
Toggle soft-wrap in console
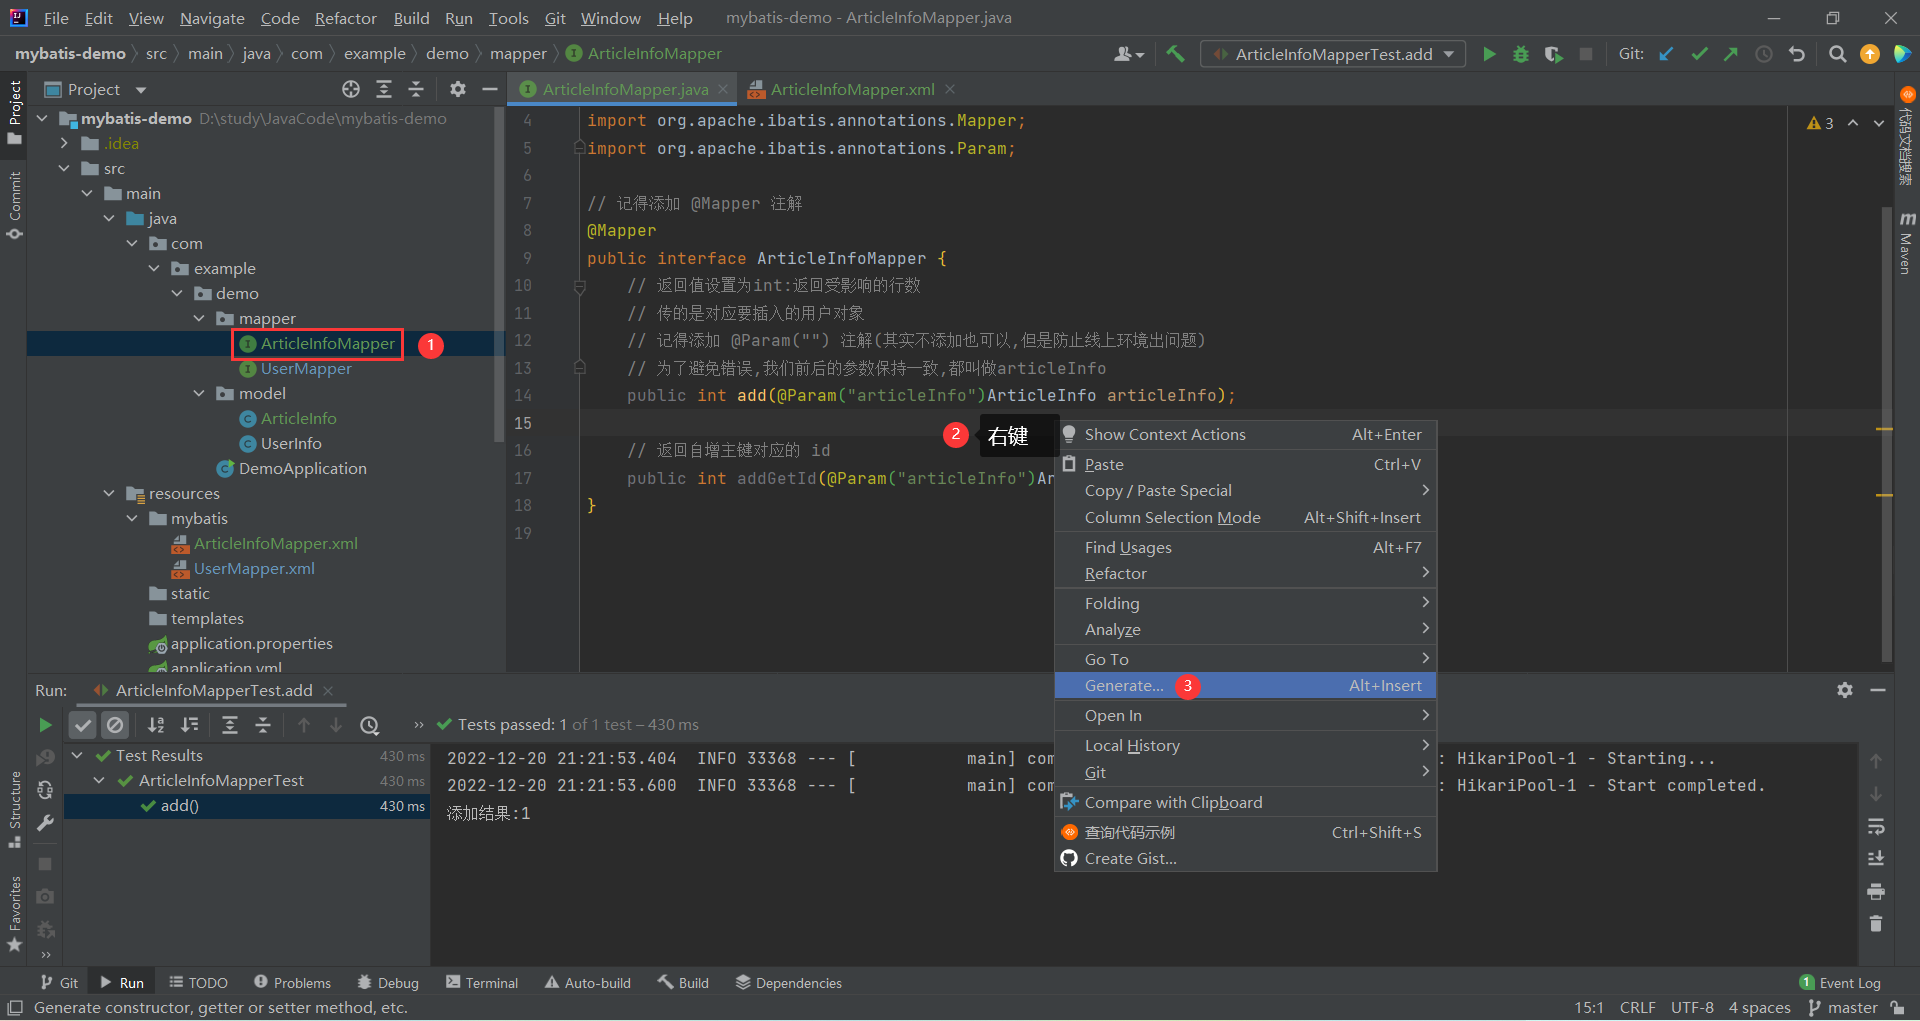(1876, 827)
